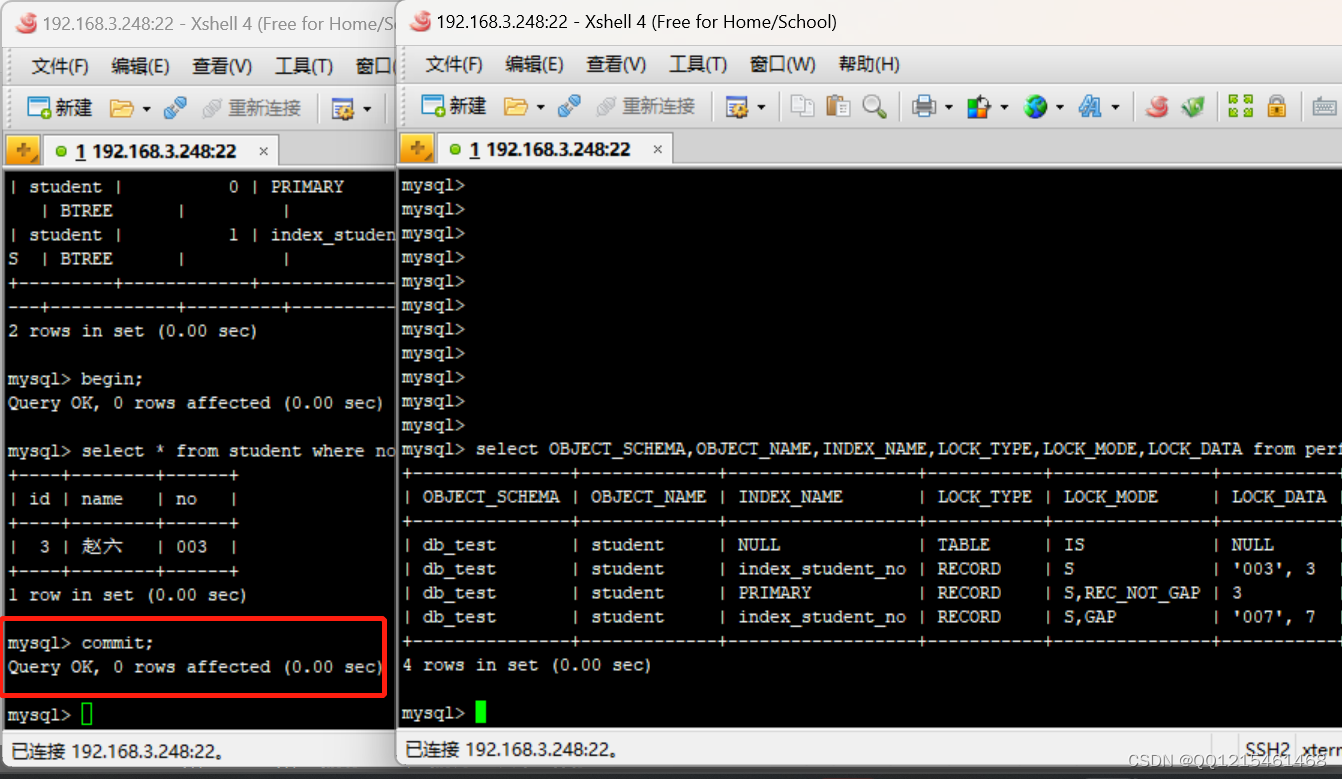Image resolution: width=1342 pixels, height=779 pixels.
Task: Click open folder icon in left window toolbar
Action: point(121,108)
